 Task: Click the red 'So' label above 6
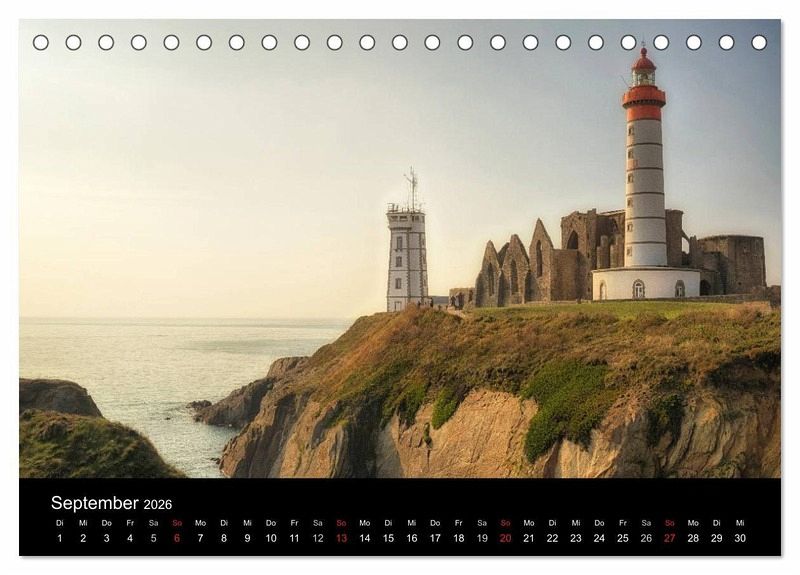[x=177, y=523]
